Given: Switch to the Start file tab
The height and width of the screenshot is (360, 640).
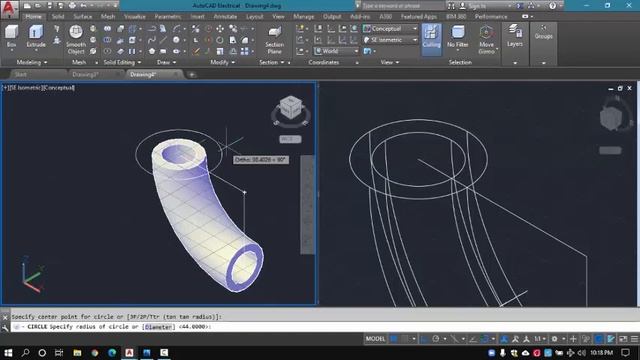Looking at the screenshot, I should (20, 74).
